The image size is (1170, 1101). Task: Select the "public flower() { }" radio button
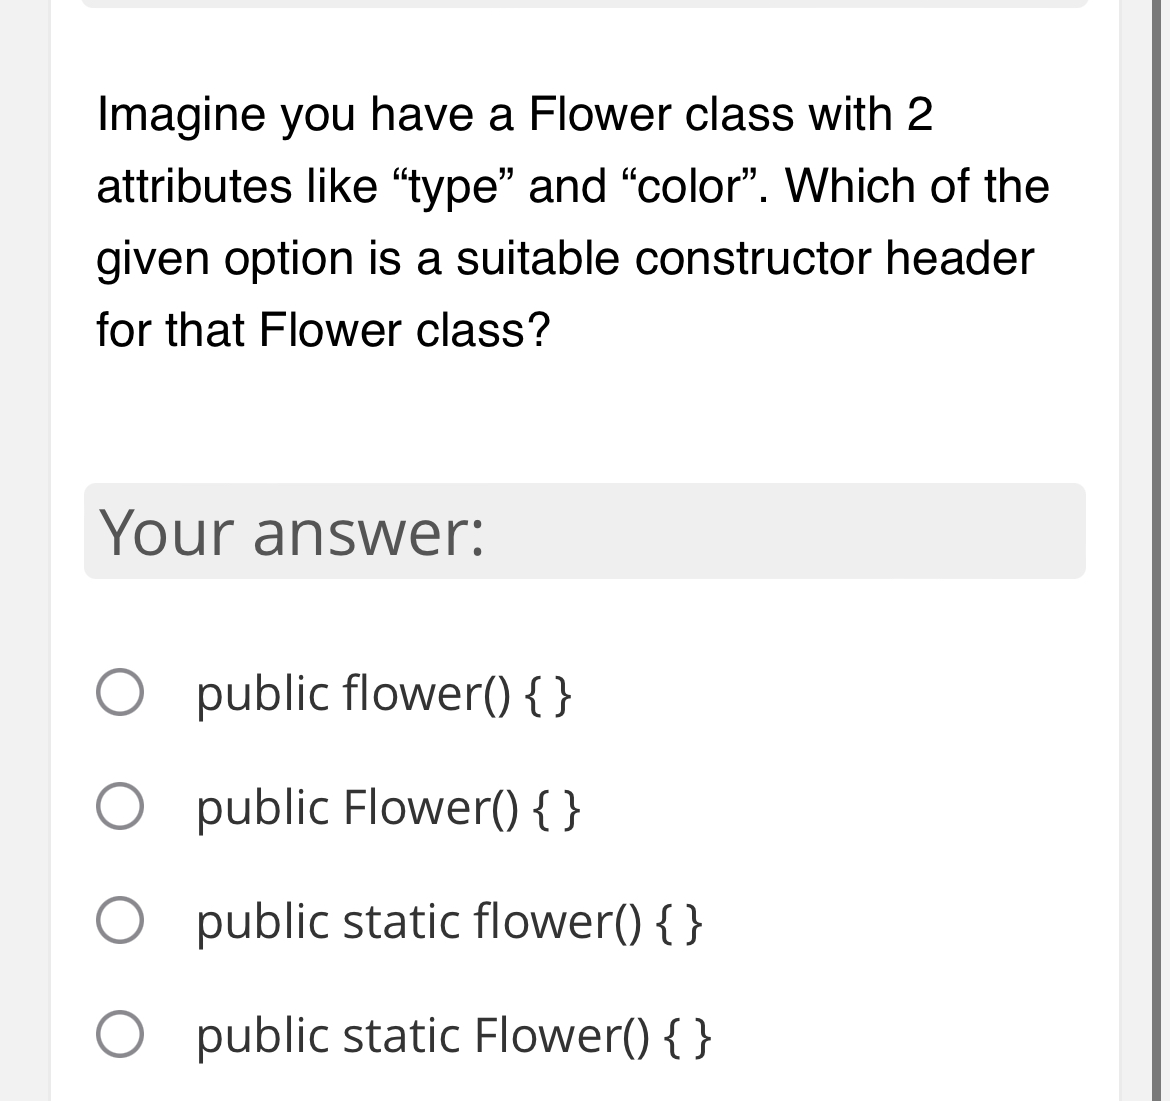122,693
